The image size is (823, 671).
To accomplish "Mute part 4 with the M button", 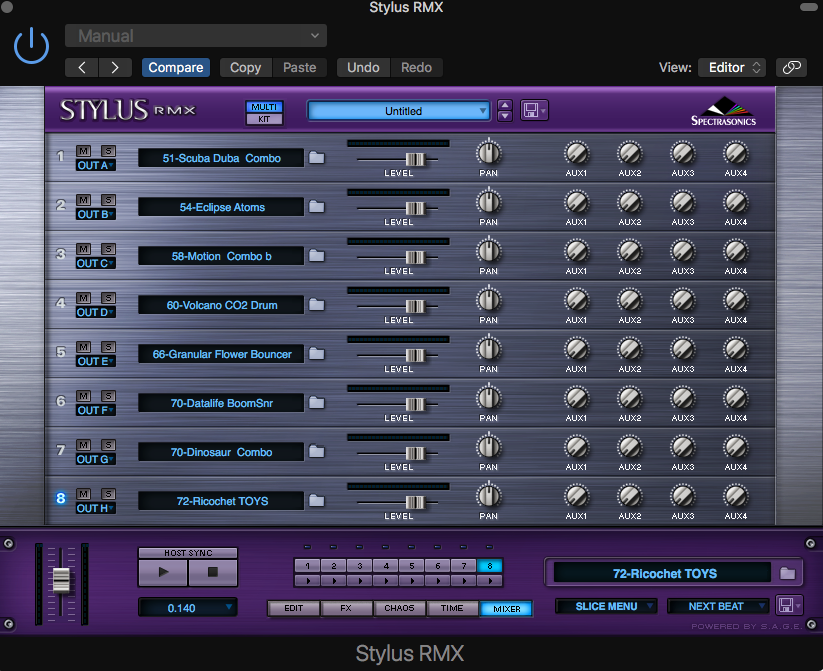I will point(83,298).
